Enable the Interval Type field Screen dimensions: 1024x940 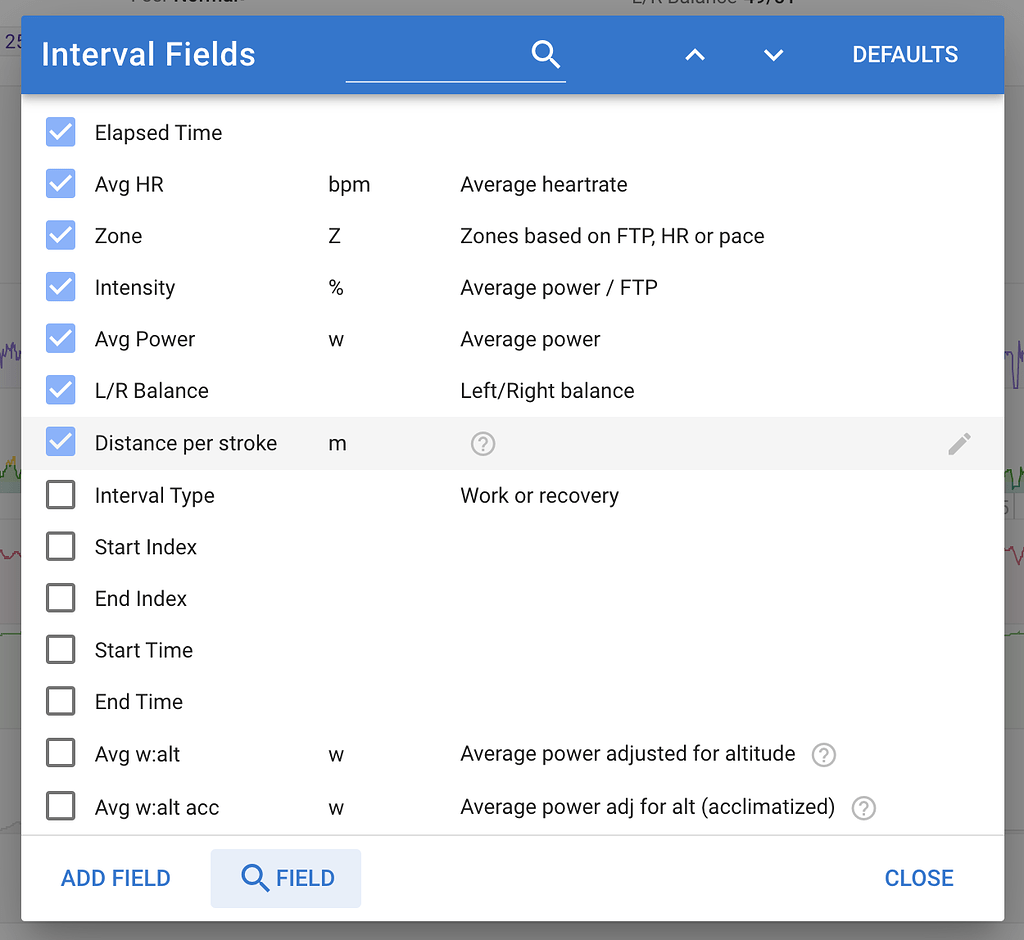(x=60, y=495)
